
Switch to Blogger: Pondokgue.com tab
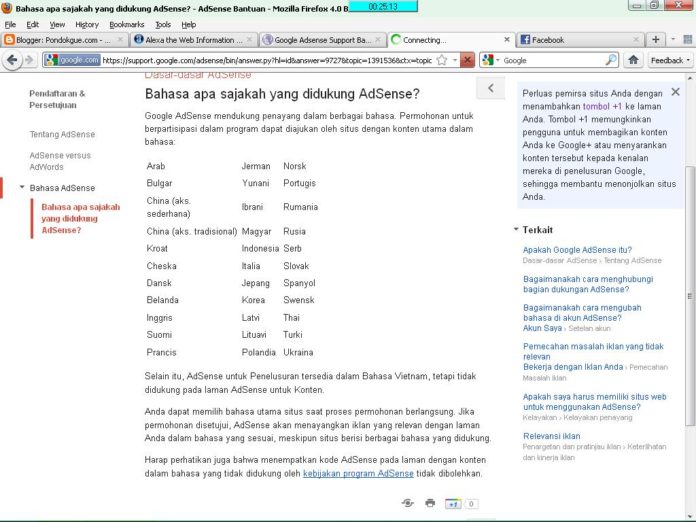click(64, 40)
